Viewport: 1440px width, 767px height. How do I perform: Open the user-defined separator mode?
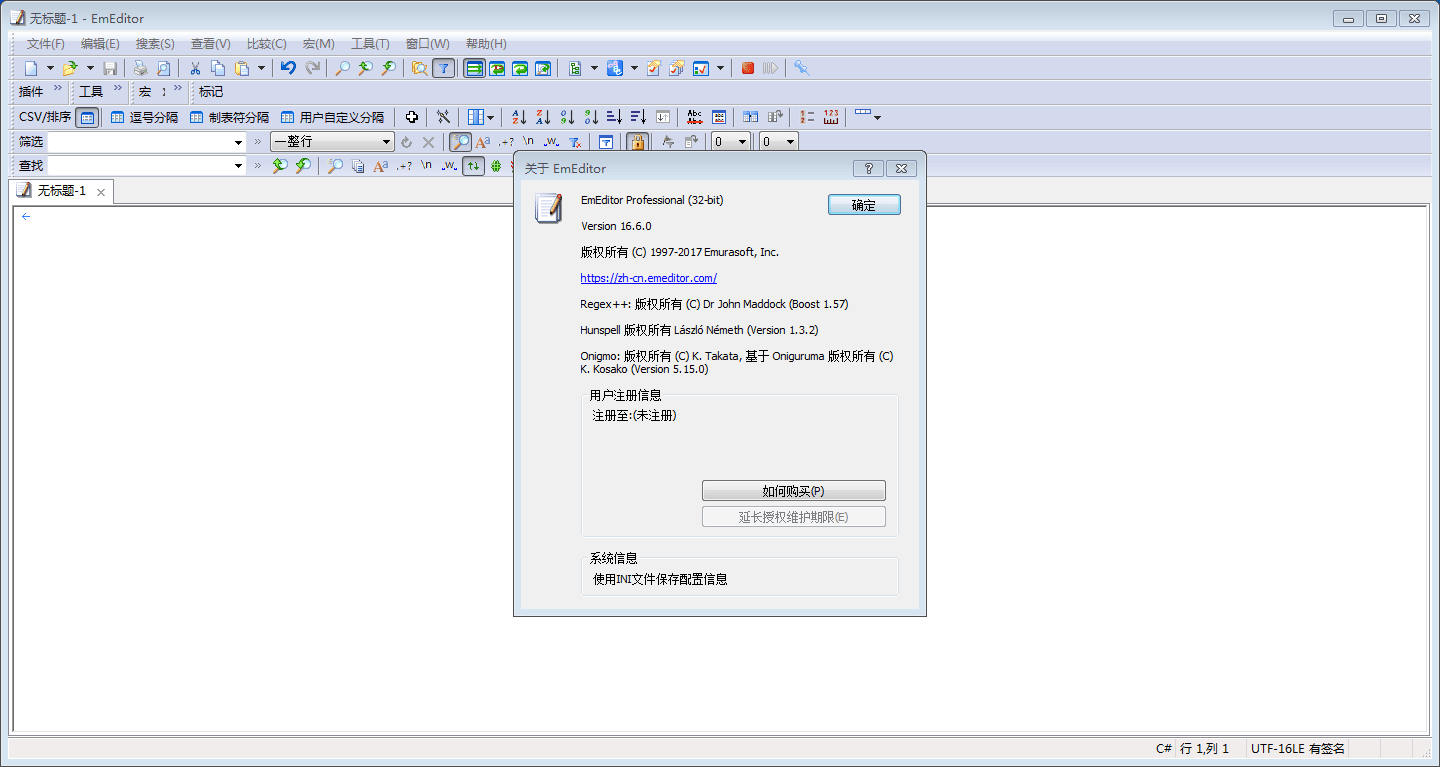point(341,117)
